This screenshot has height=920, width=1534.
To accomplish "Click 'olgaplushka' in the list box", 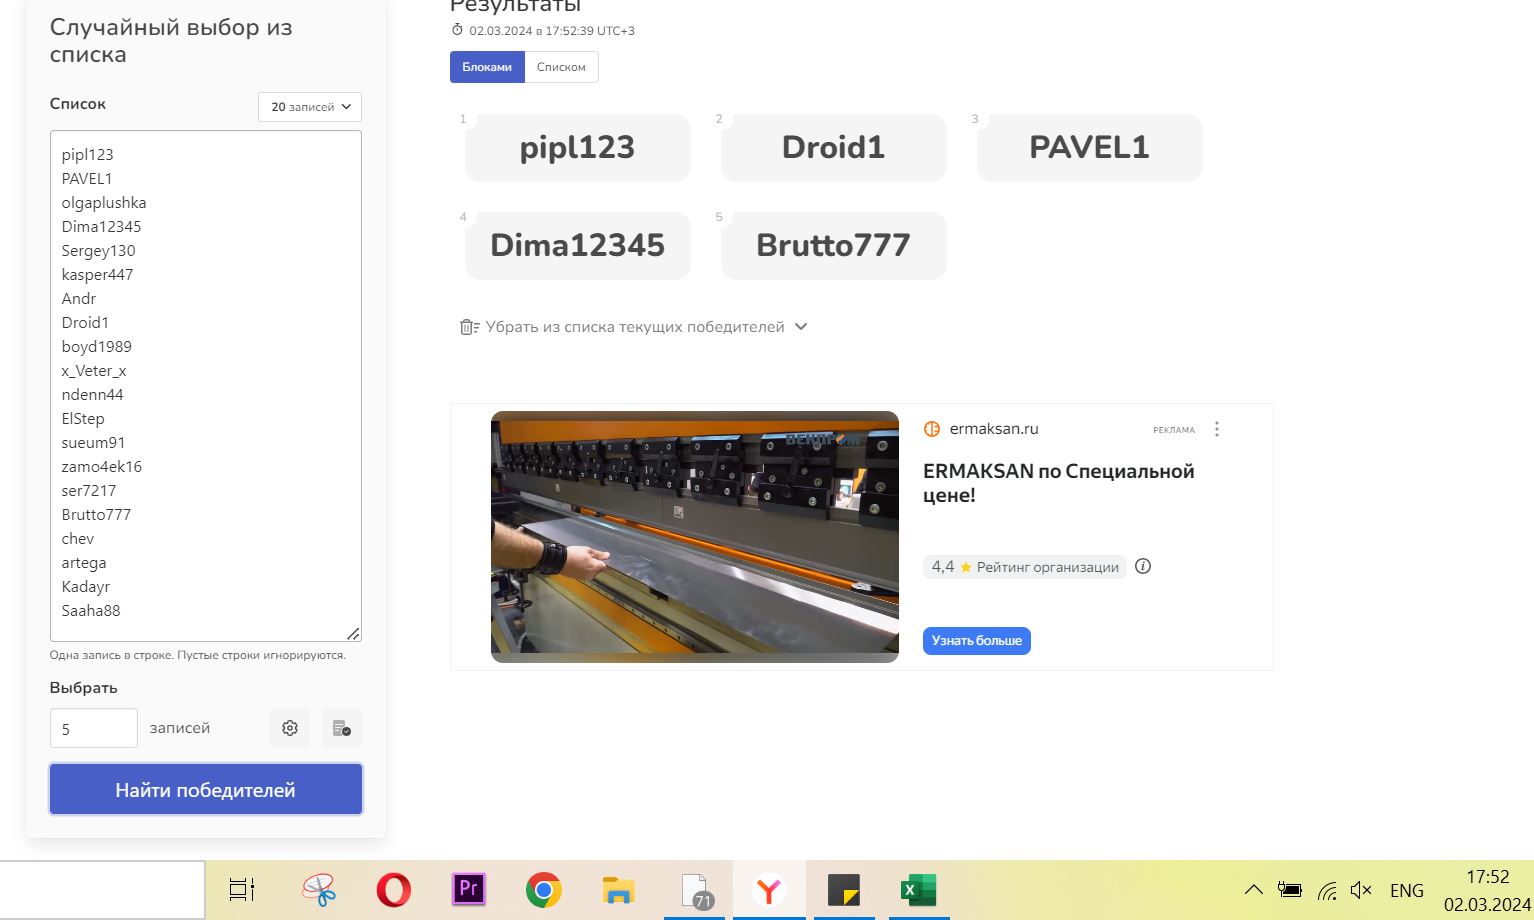I will 104,203.
